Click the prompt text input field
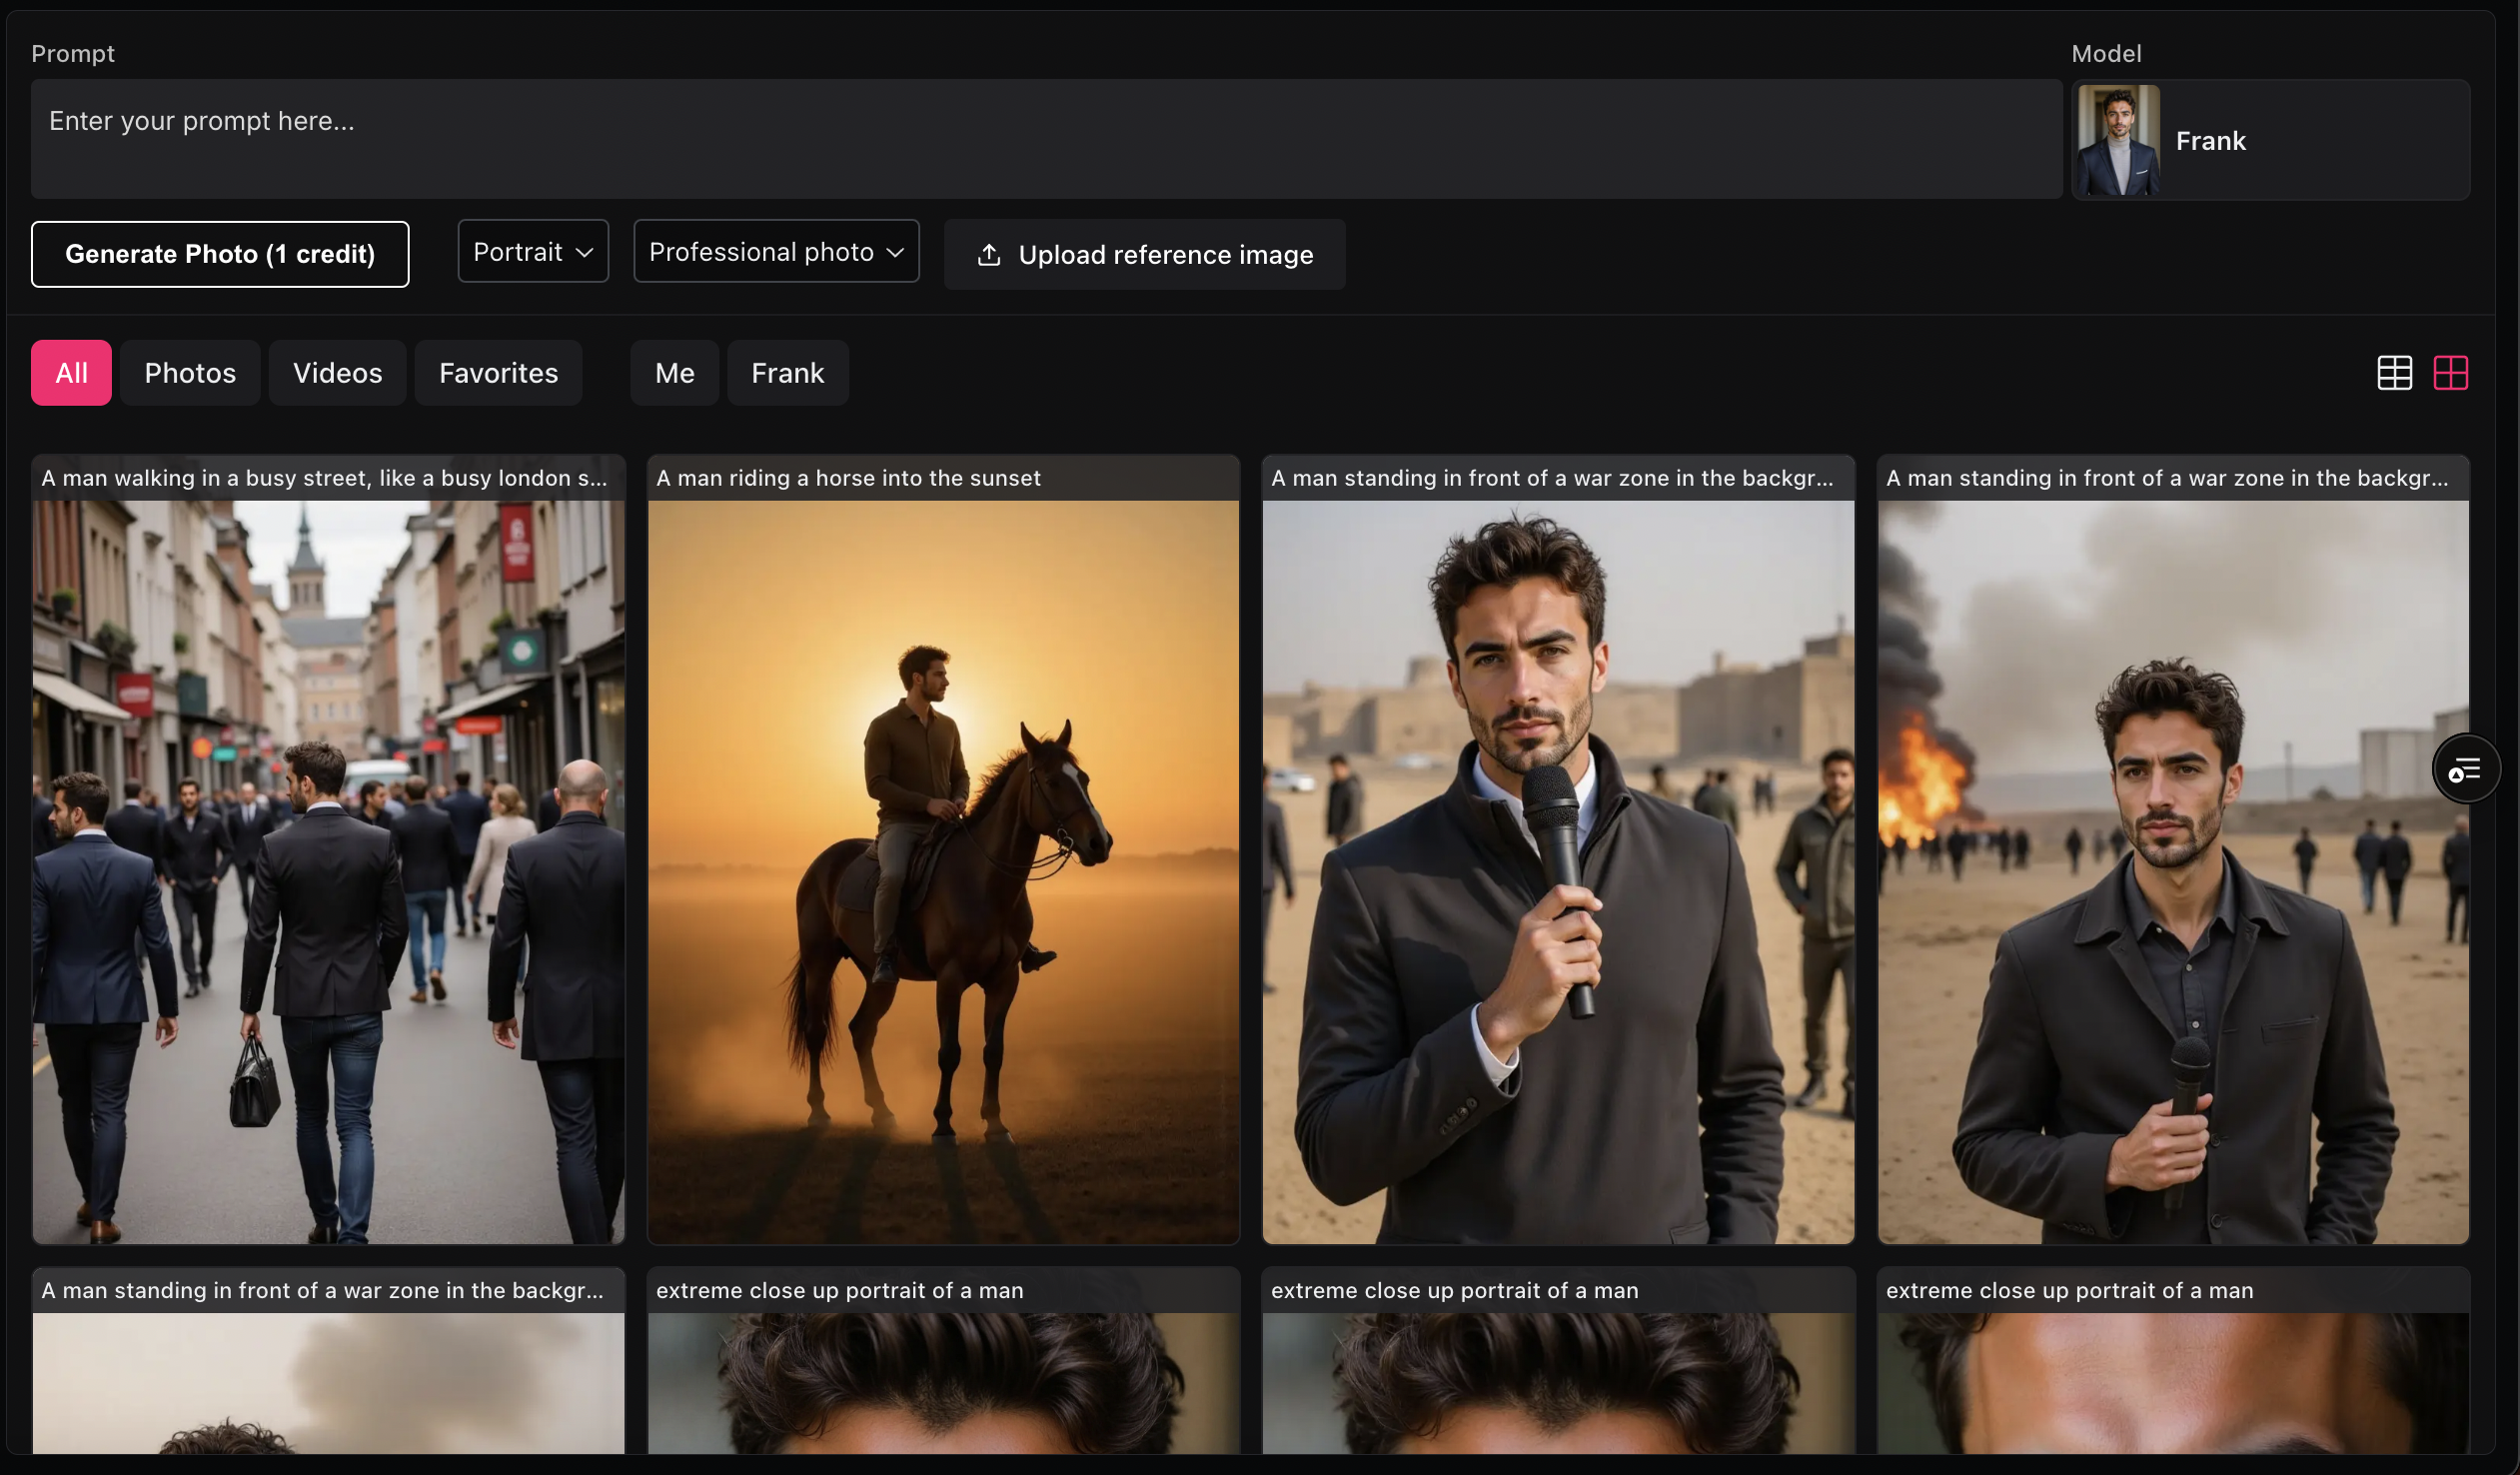Screen dimensions: 2520x1475 [x=1045, y=139]
